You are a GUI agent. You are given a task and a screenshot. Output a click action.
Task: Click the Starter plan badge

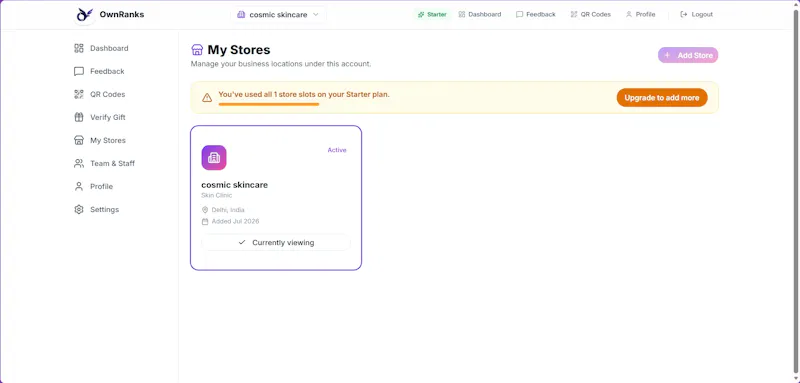432,15
